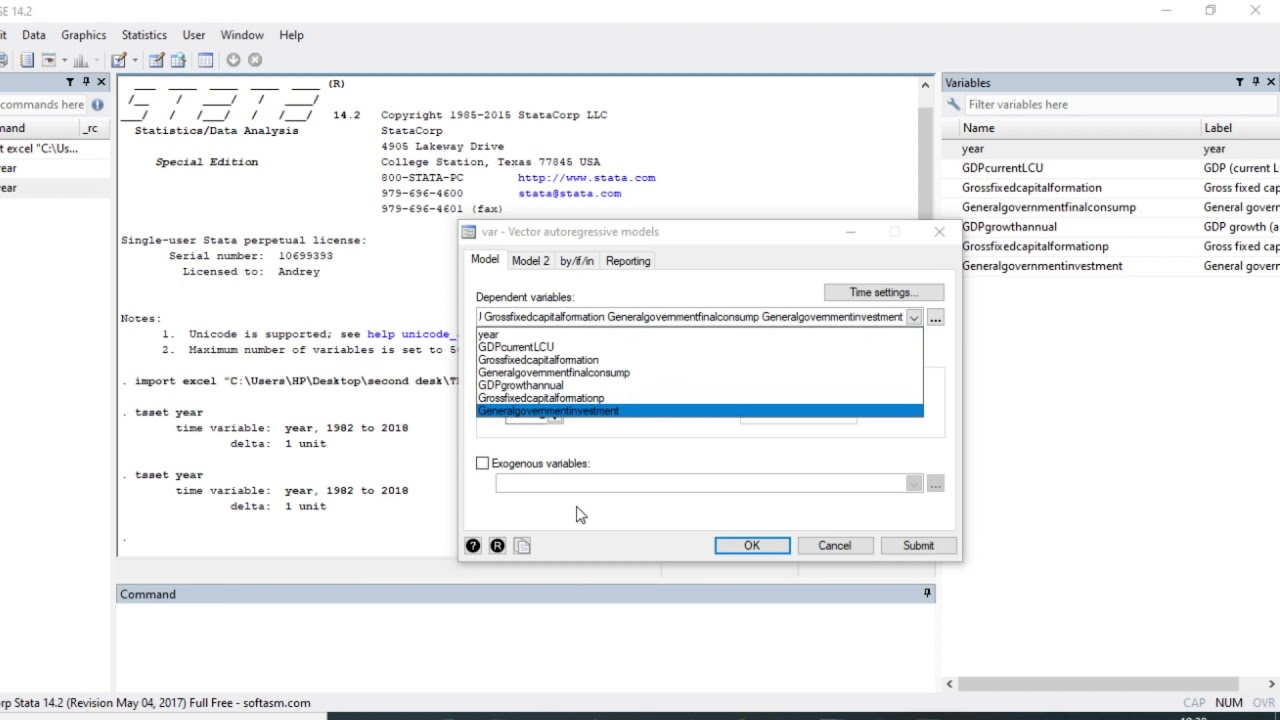Viewport: 1280px width, 720px height.
Task: Select highlighted Generalgovernmentinvestment dropdown entry
Action: coord(700,411)
